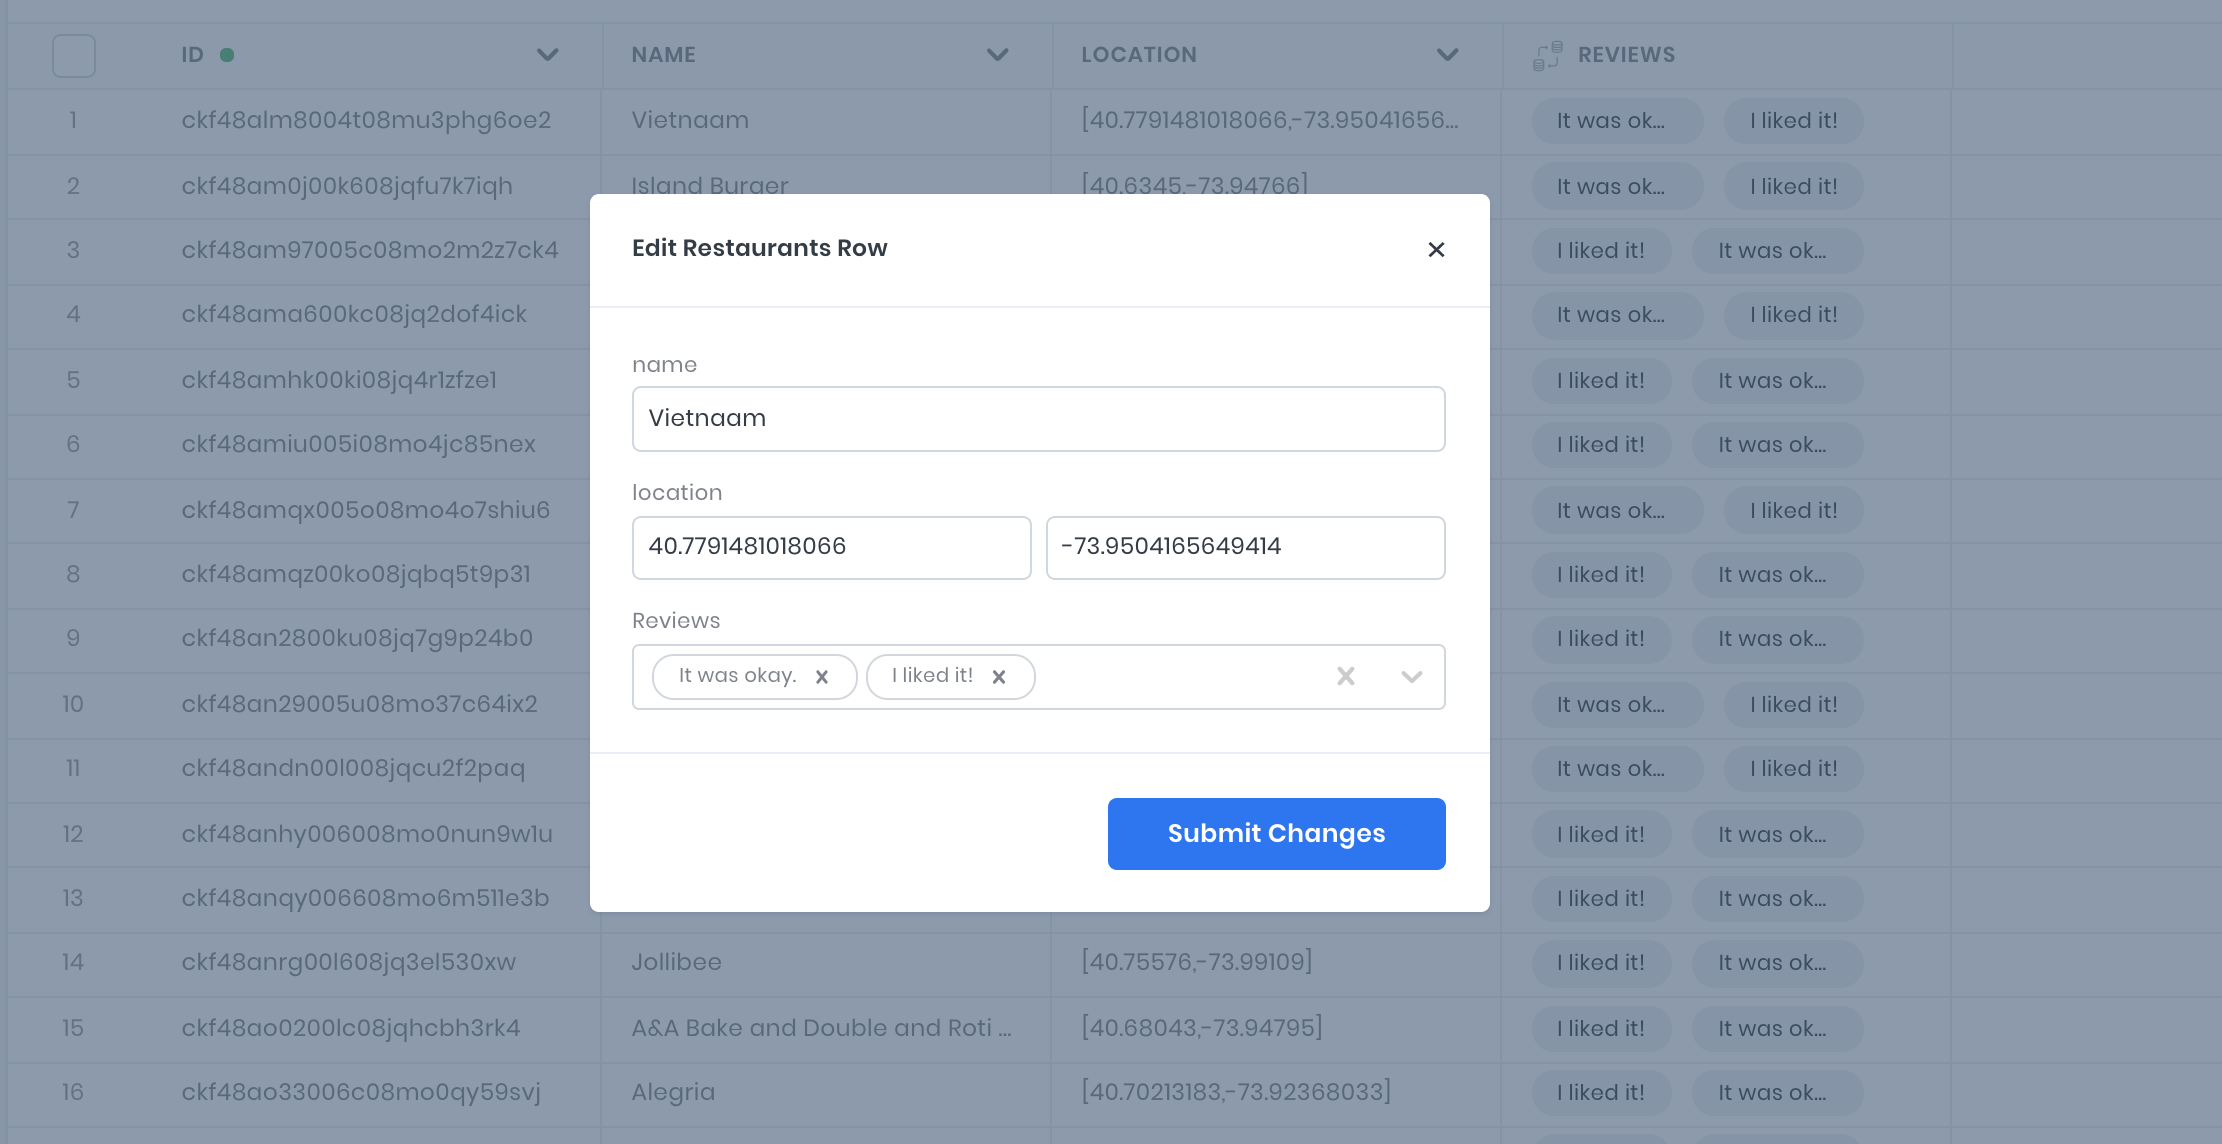Screen dimensions: 2222x1144
Task: Submit changes to the restaurant row
Action: tap(1276, 833)
